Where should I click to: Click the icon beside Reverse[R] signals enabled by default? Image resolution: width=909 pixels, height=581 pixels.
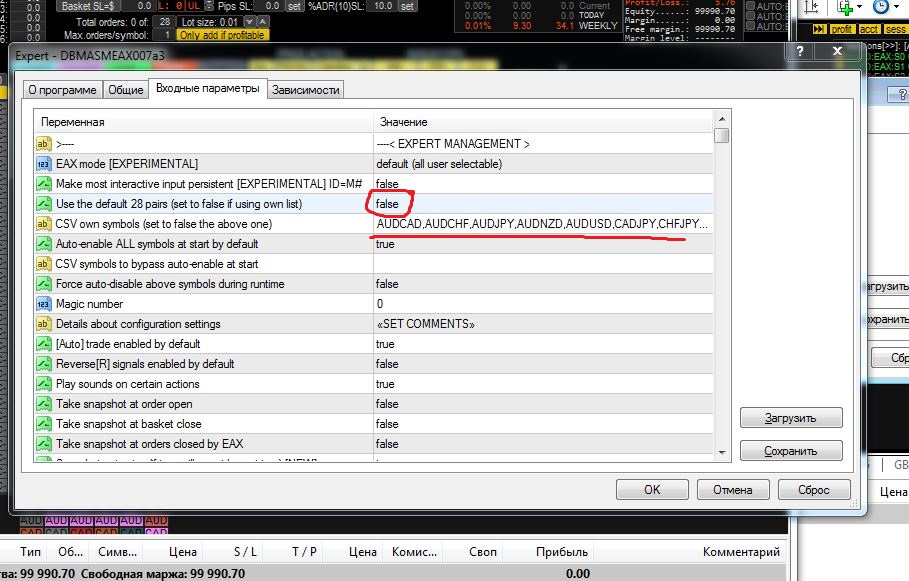43,364
